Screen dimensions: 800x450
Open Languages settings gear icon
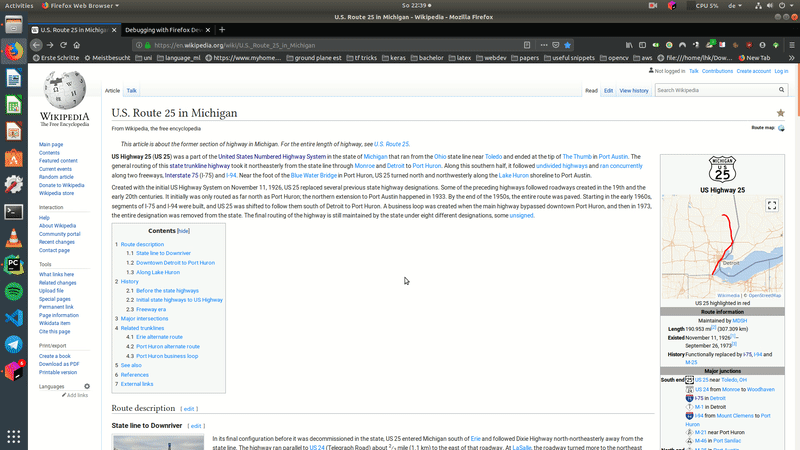pyautogui.click(x=87, y=386)
